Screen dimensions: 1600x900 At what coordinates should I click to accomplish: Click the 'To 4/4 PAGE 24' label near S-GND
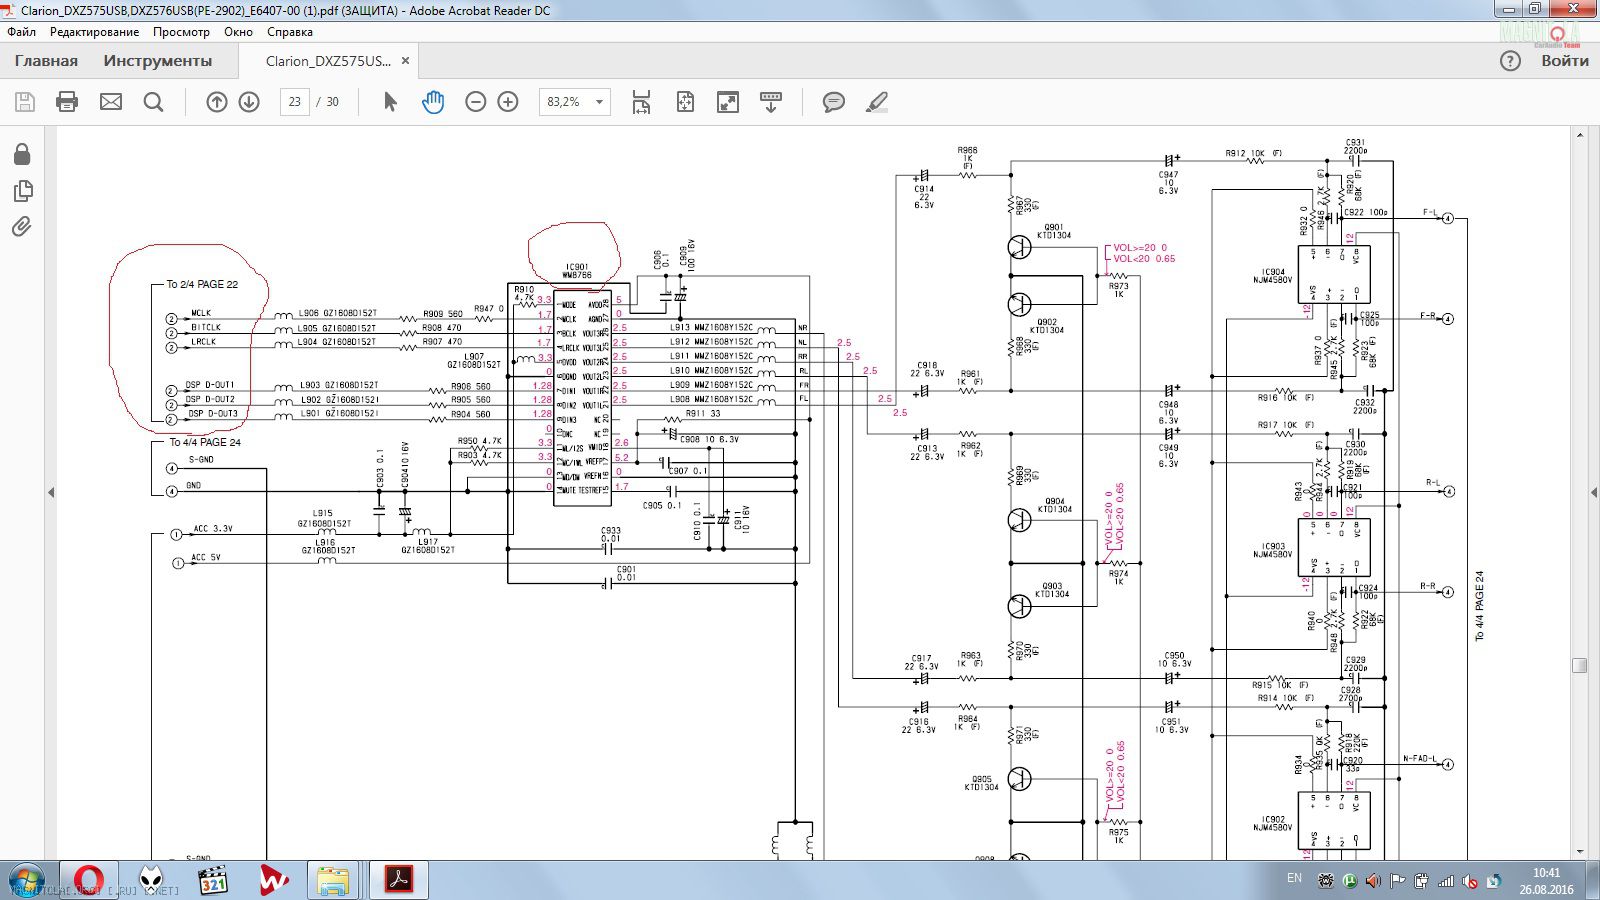tap(205, 442)
